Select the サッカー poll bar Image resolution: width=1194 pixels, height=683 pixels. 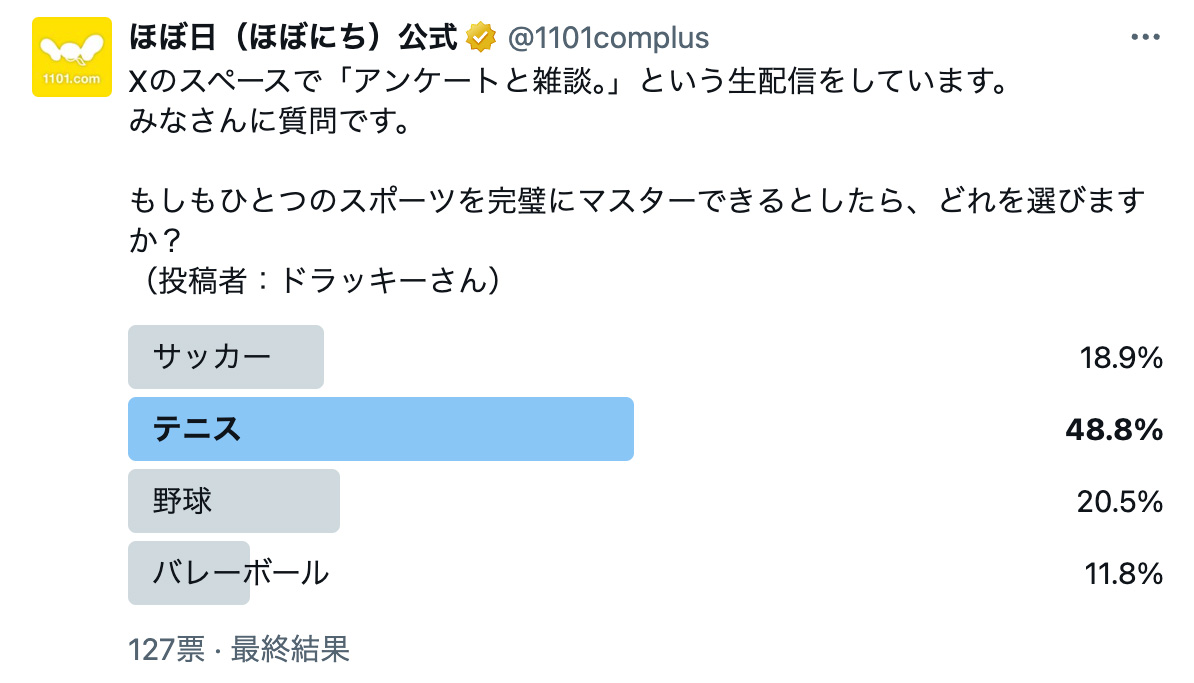pyautogui.click(x=226, y=357)
